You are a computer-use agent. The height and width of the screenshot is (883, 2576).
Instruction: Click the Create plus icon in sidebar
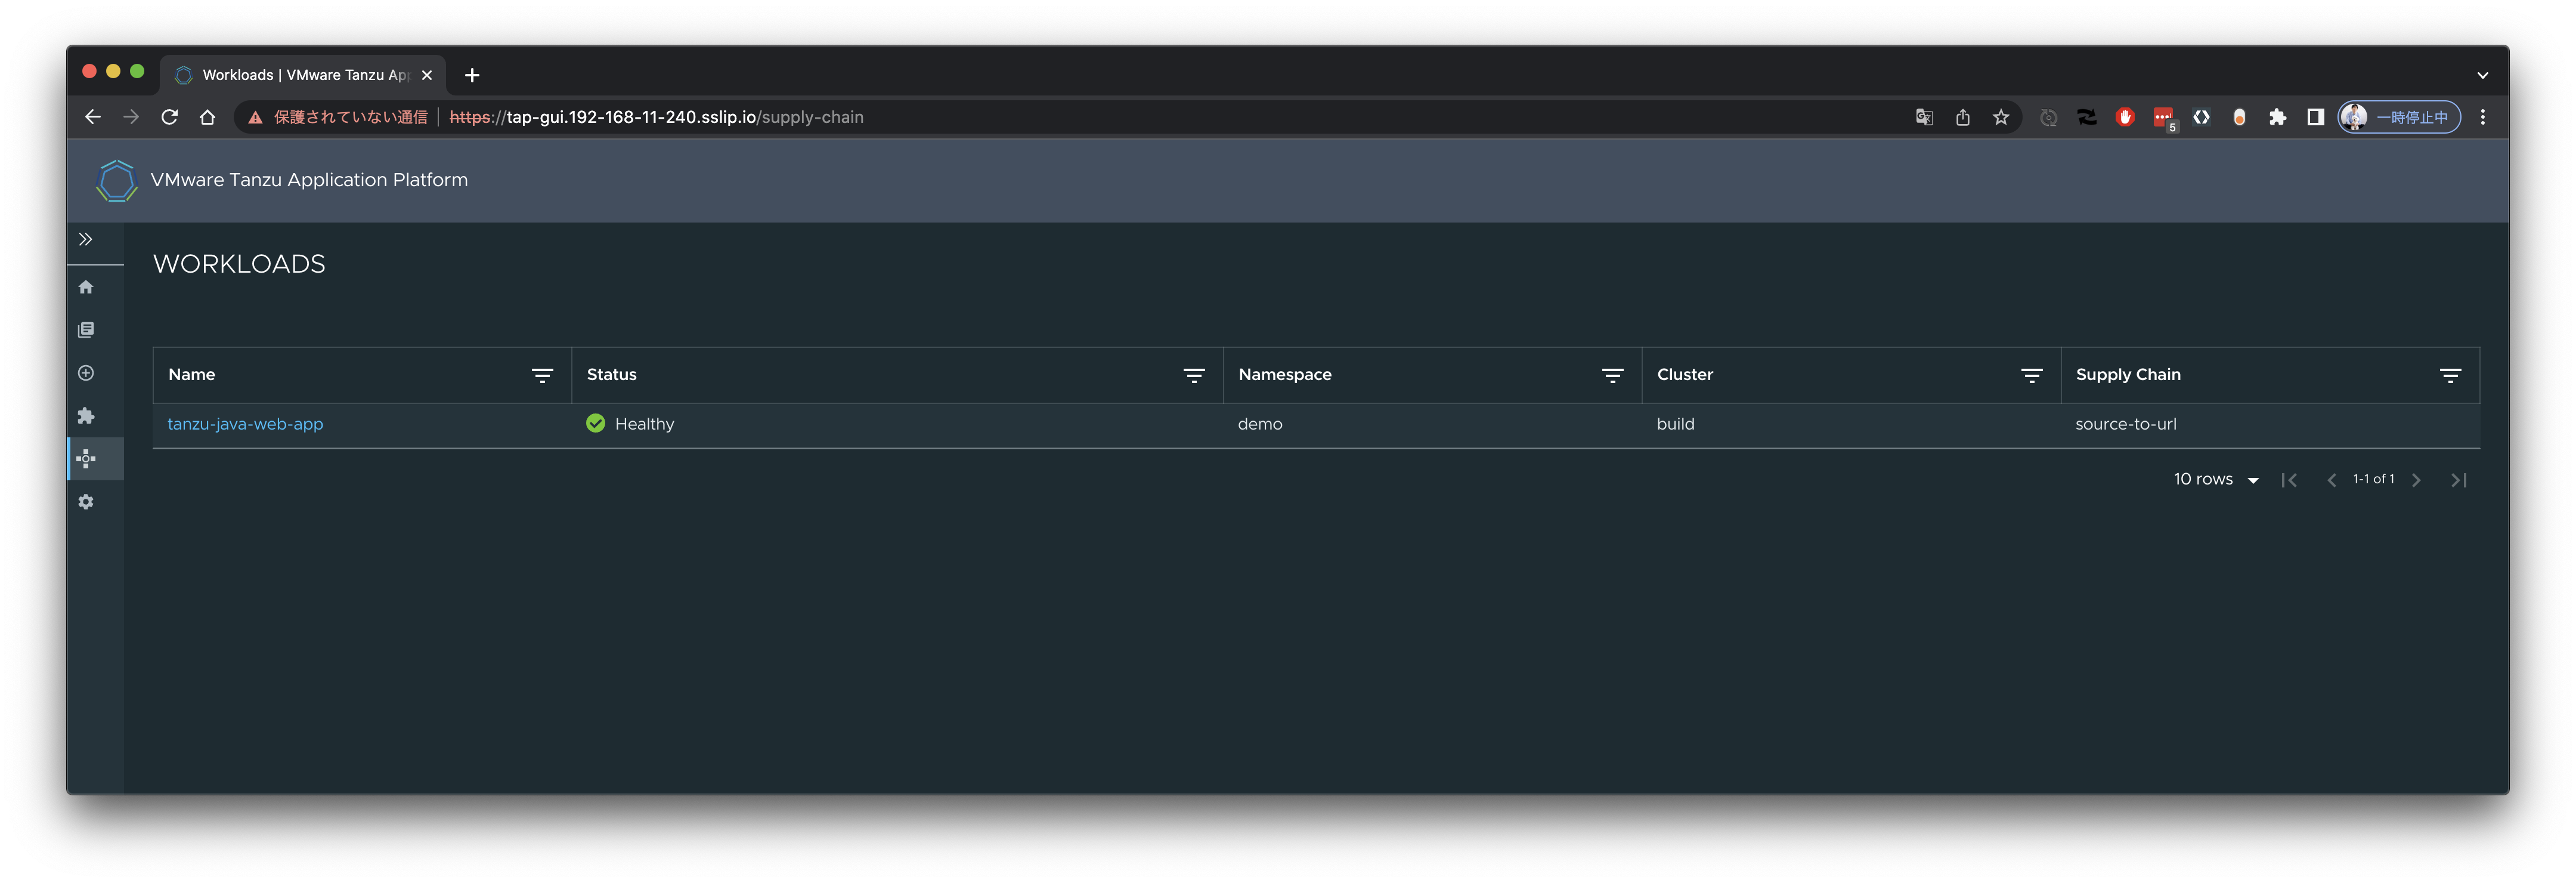pyautogui.click(x=86, y=372)
